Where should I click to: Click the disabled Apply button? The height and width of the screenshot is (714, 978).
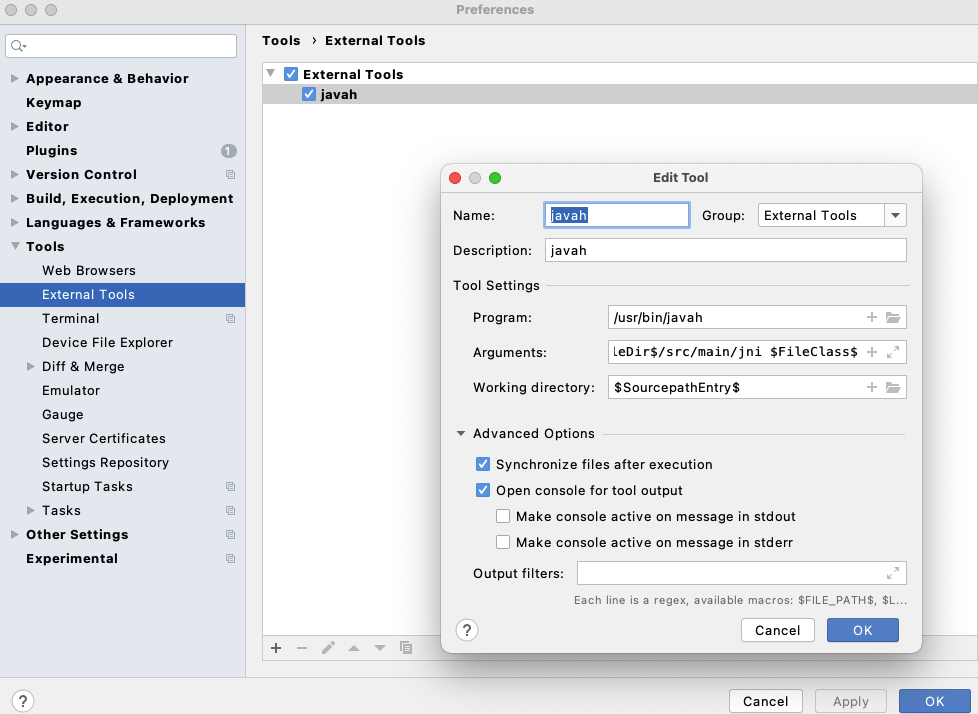[851, 701]
